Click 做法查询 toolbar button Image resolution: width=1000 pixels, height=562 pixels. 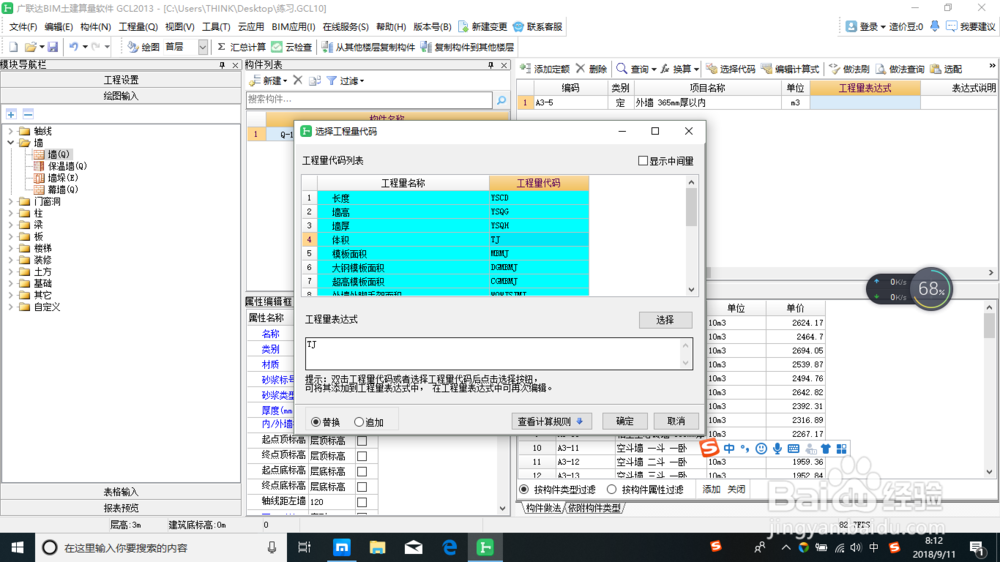pos(900,69)
